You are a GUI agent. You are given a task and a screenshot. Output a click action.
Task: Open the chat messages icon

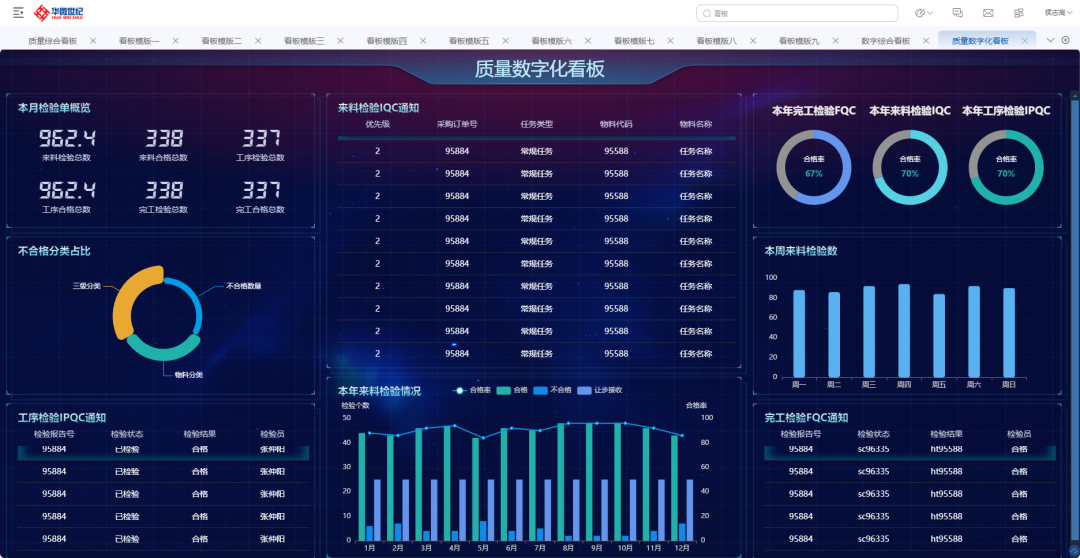(957, 13)
